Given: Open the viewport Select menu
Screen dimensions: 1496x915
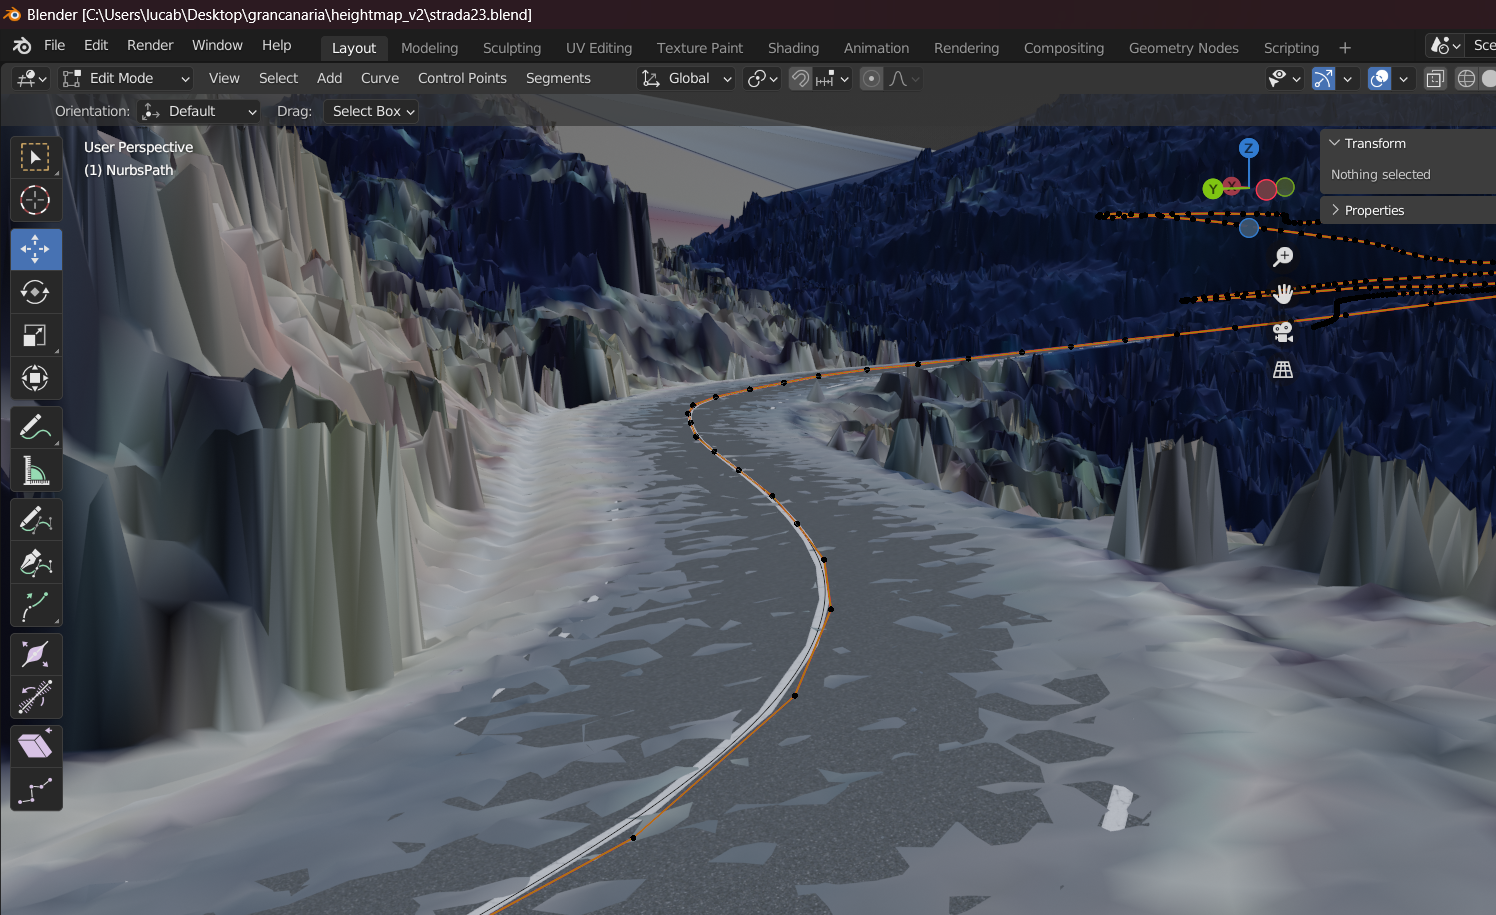Looking at the screenshot, I should coord(278,79).
